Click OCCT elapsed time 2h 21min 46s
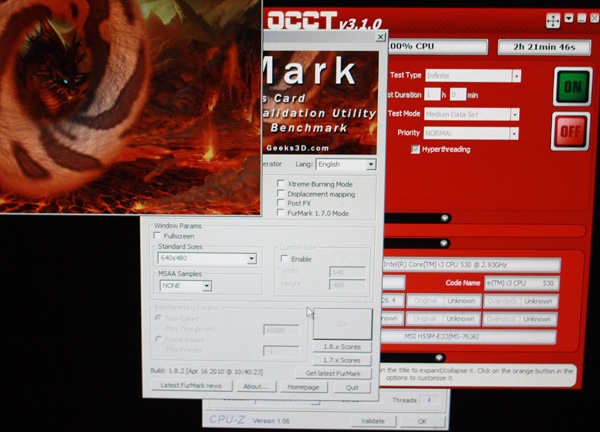The image size is (600, 432). tap(544, 47)
